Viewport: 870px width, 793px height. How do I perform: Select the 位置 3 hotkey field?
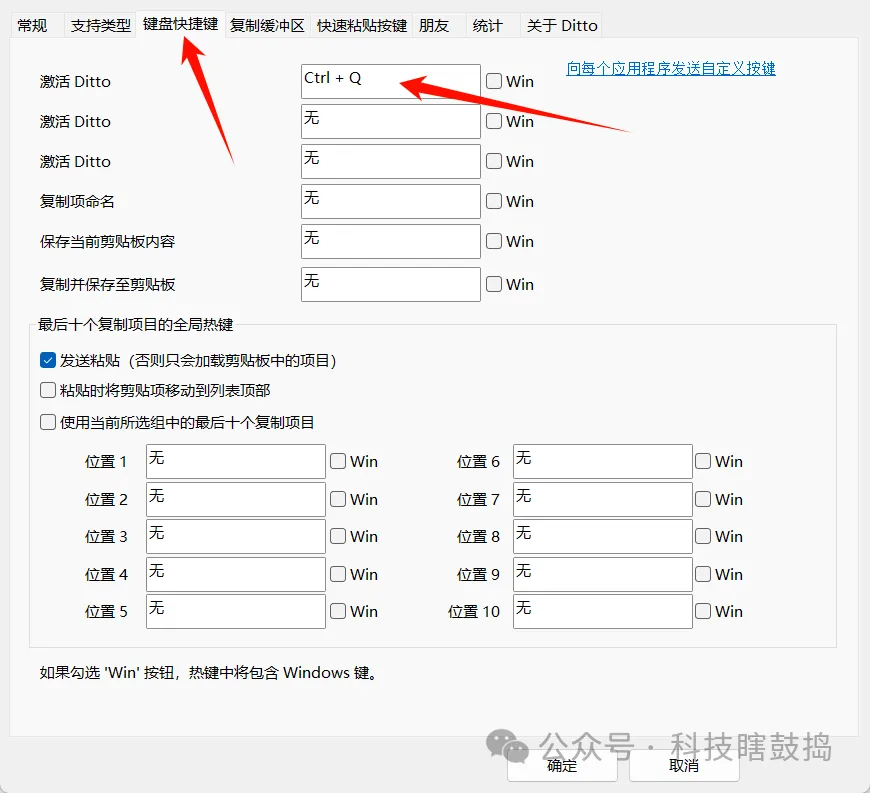pos(236,537)
